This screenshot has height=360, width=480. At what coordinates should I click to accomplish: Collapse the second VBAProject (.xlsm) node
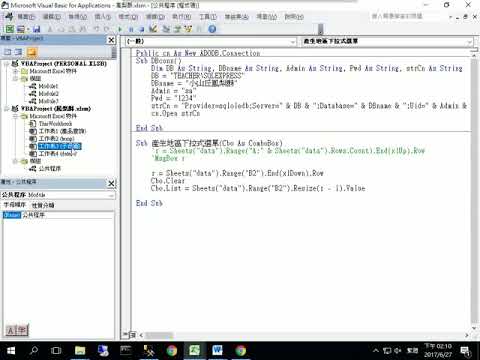[7, 109]
